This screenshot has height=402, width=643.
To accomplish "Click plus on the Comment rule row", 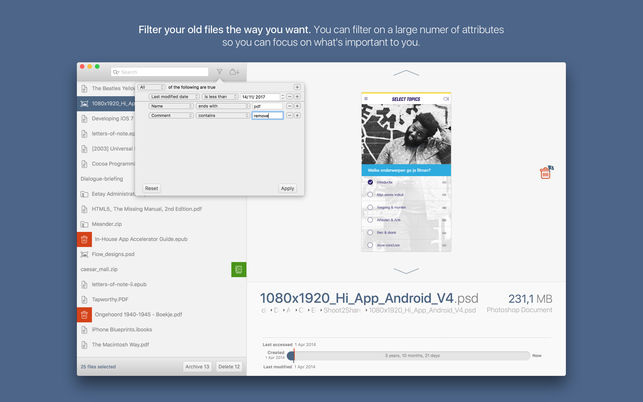I will click(297, 116).
